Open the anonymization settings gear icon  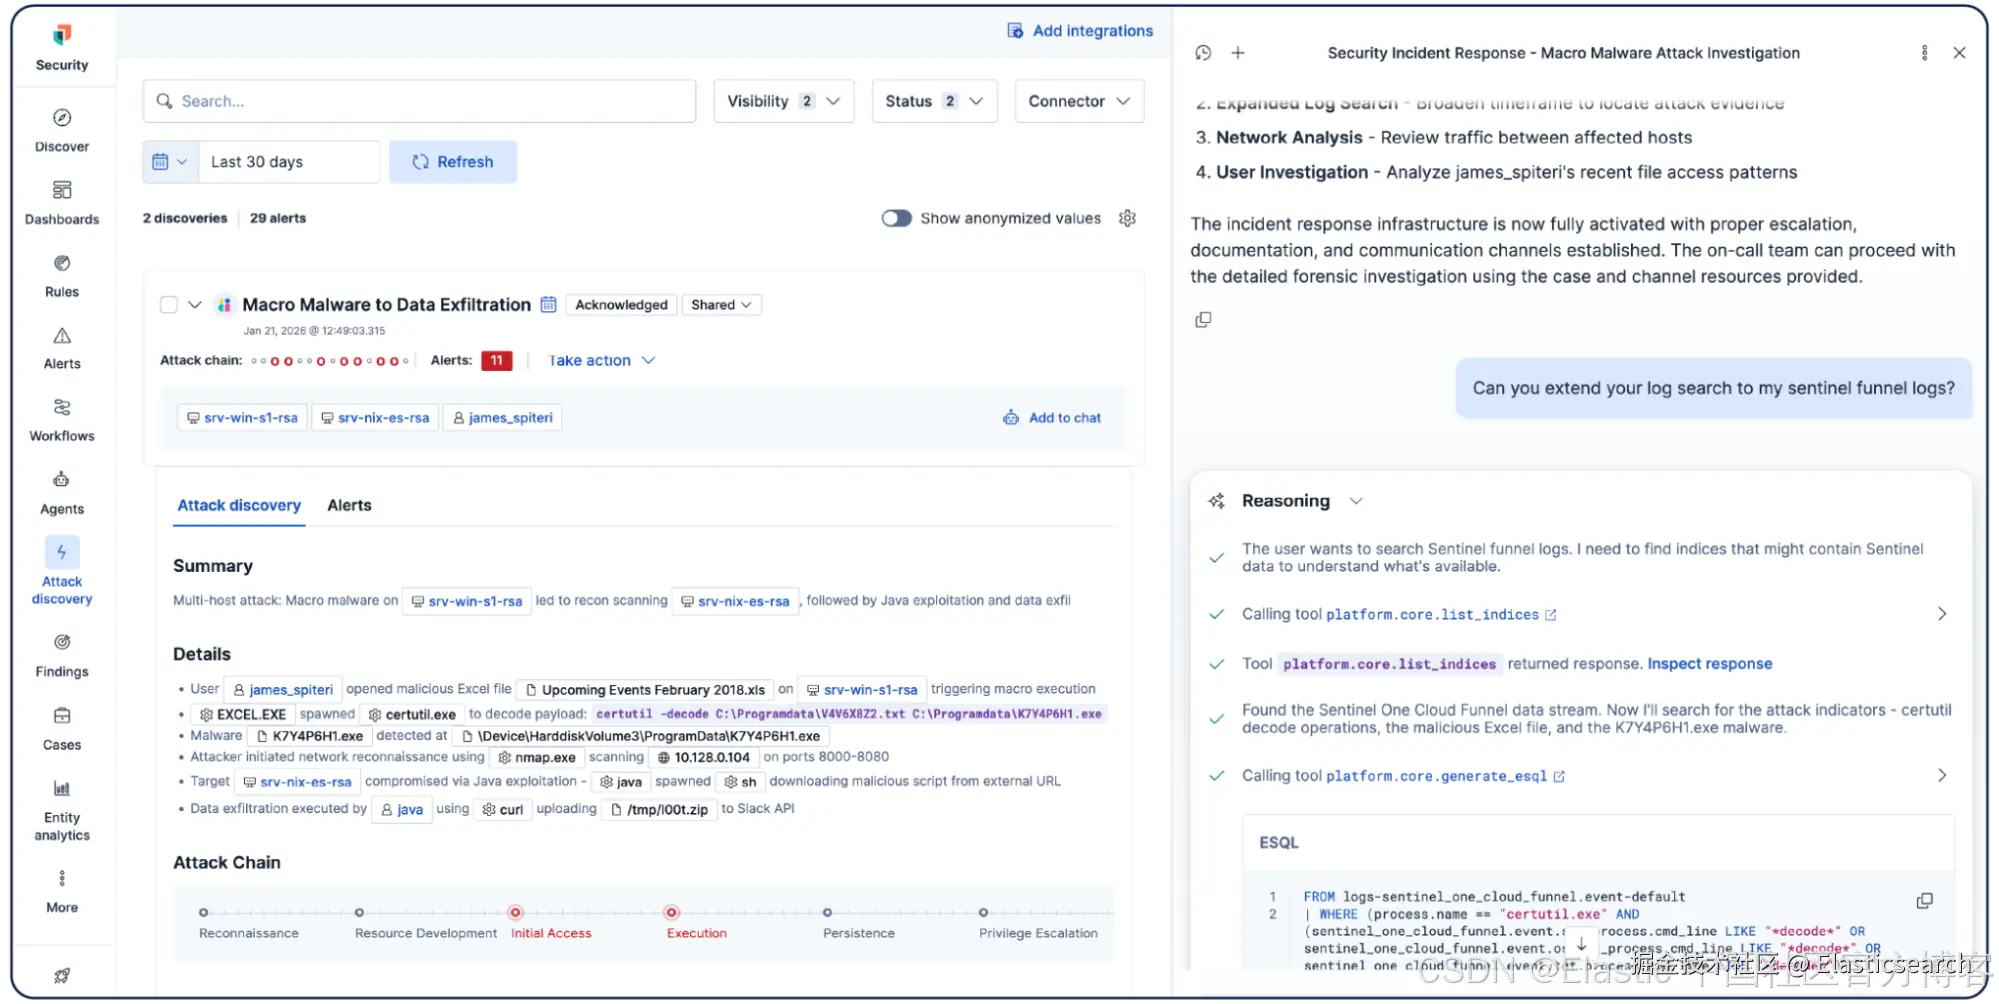pyautogui.click(x=1127, y=218)
